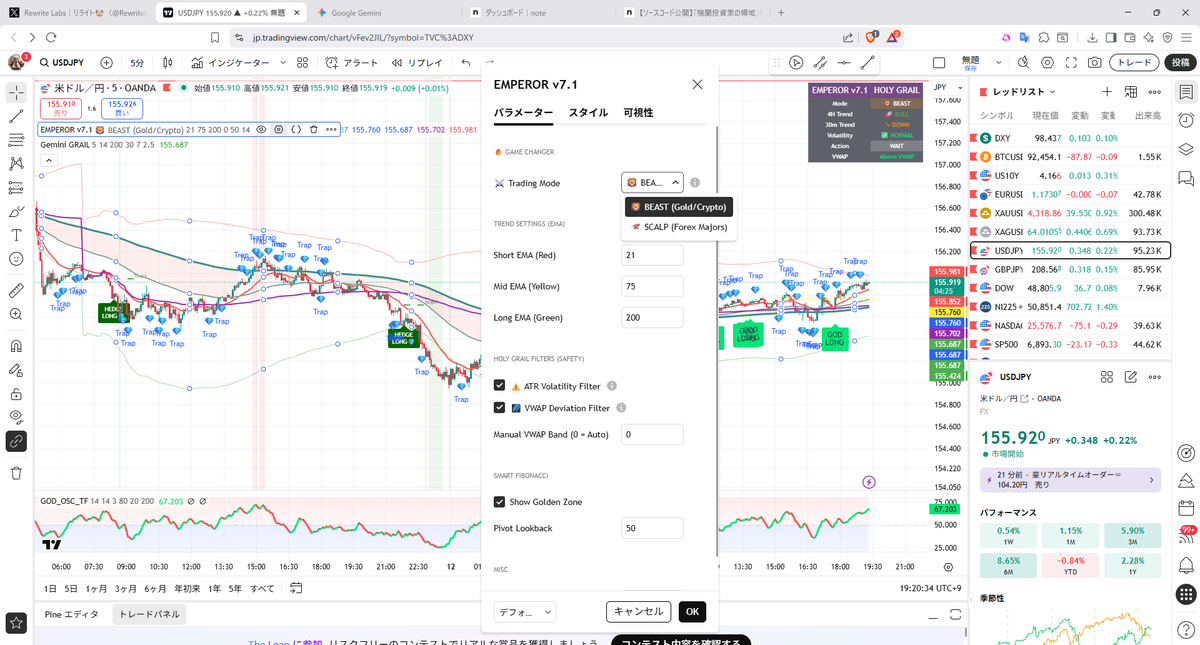
Task: Toggle the Show Golden Zone checkbox
Action: pyautogui.click(x=499, y=502)
